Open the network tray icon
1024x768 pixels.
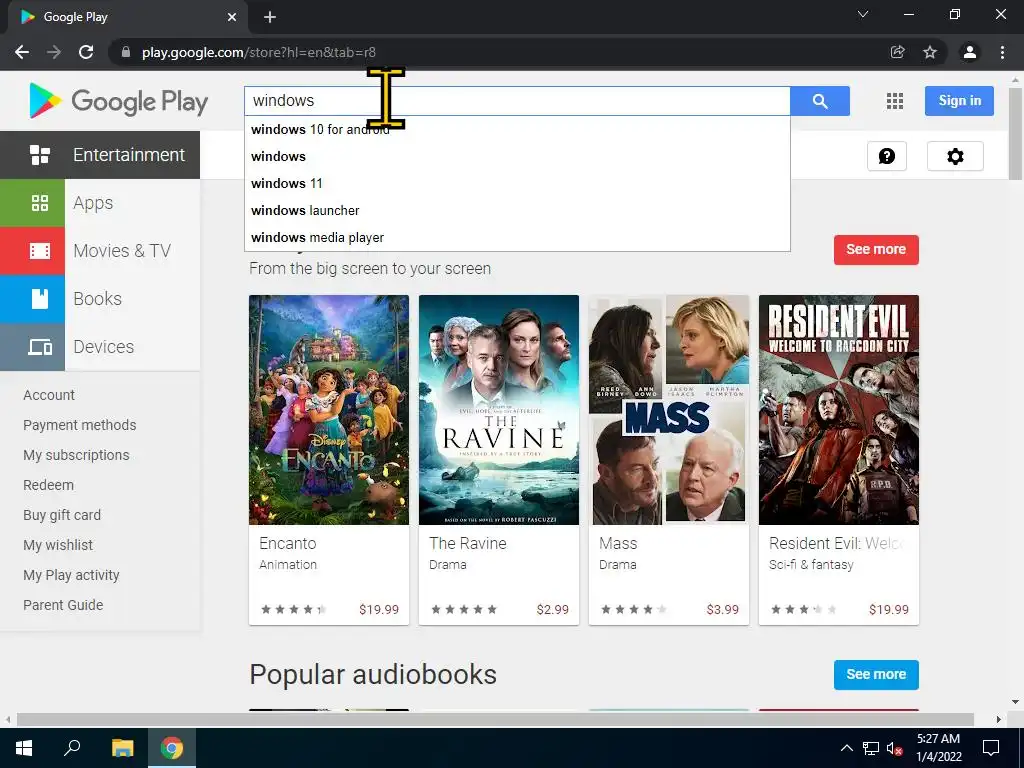(x=871, y=748)
